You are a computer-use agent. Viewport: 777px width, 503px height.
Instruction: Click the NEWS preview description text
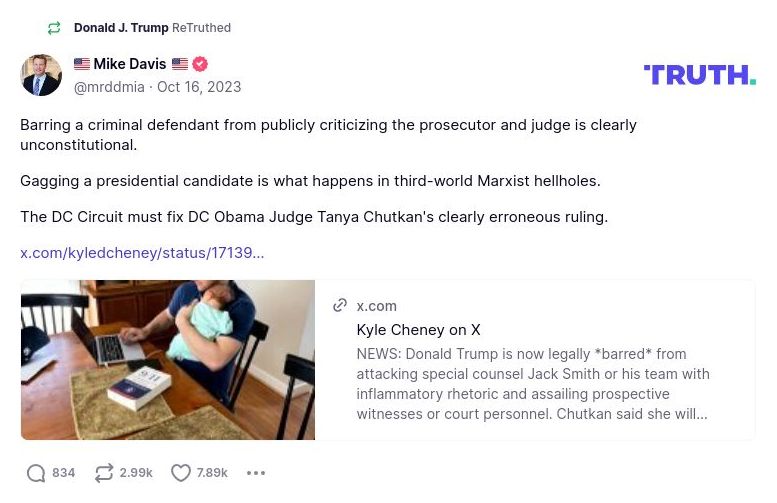[x=534, y=384]
